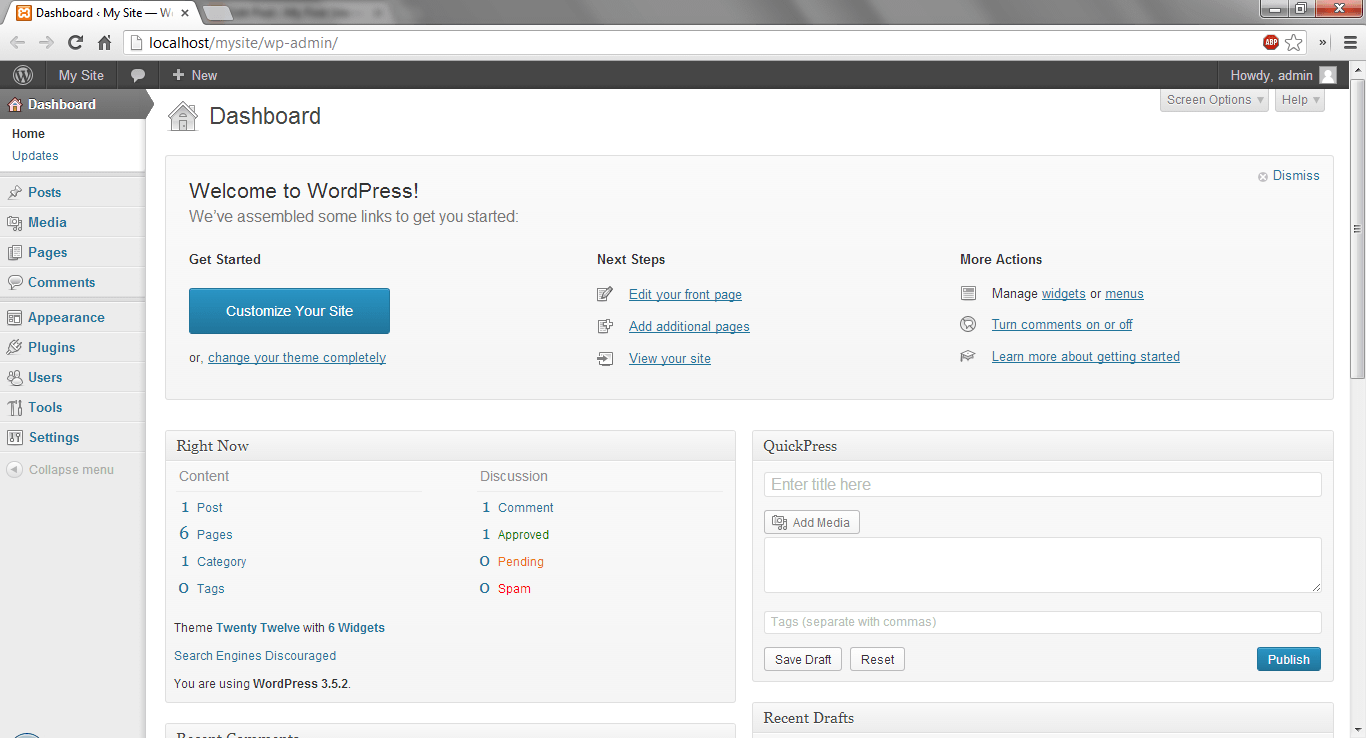Click the browser back arrow
Image resolution: width=1366 pixels, height=738 pixels.
(17, 42)
